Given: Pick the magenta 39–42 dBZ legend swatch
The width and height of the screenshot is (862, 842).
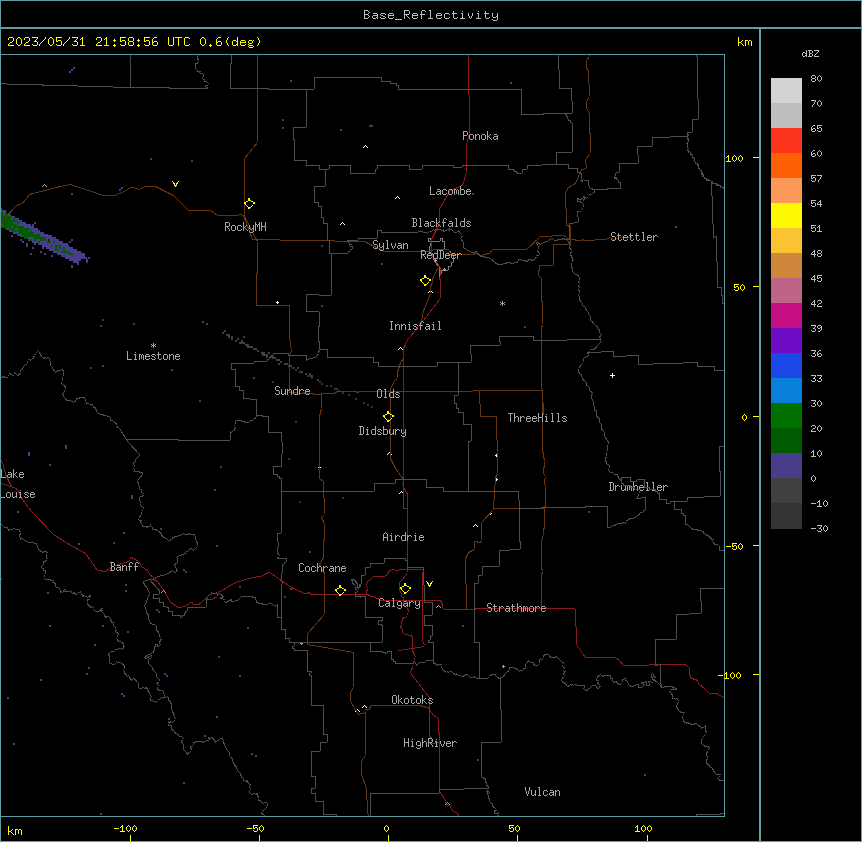Looking at the screenshot, I should tap(786, 315).
